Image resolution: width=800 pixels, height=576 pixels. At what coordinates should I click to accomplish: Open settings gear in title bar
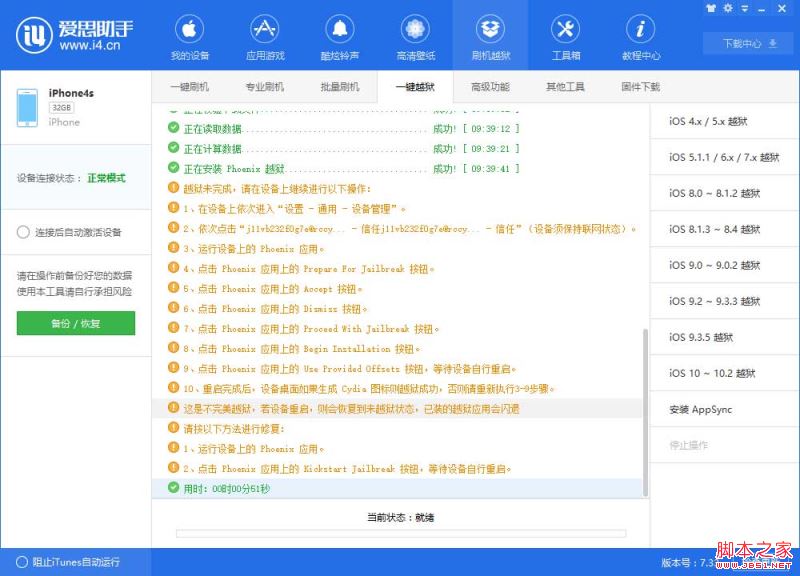click(728, 8)
